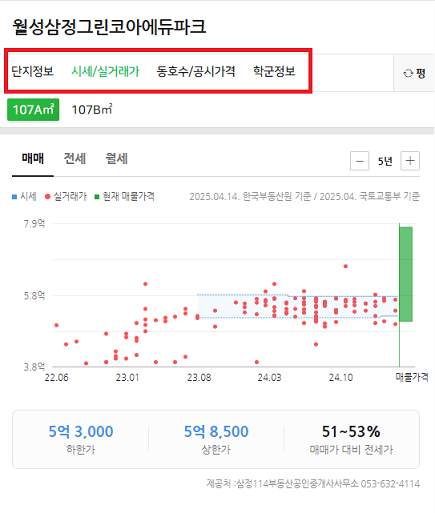Click the 24.03 x-axis label
This screenshot has width=435, height=513.
click(x=269, y=378)
